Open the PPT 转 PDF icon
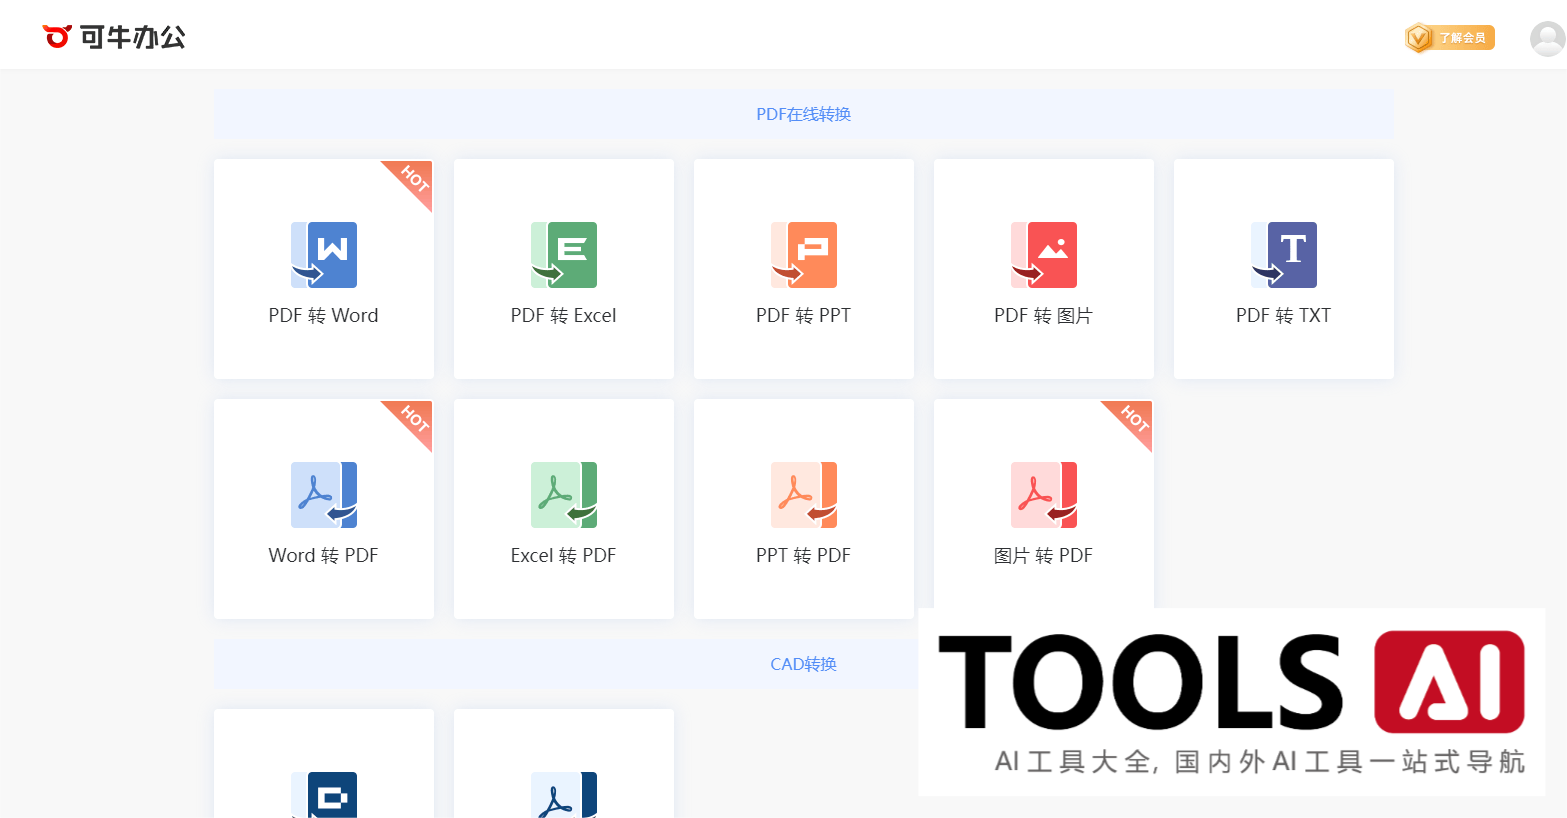Viewport: 1567px width, 818px height. (x=804, y=495)
